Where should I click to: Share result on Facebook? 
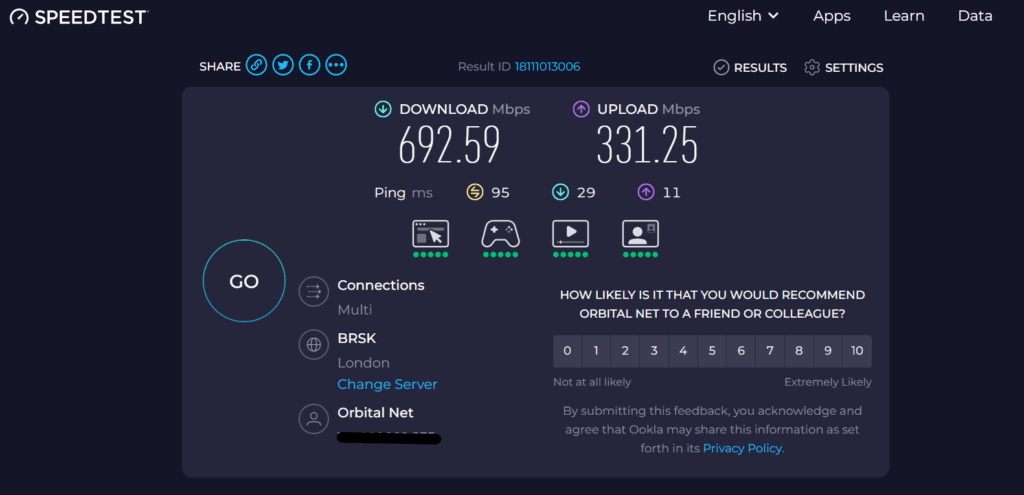click(x=310, y=65)
